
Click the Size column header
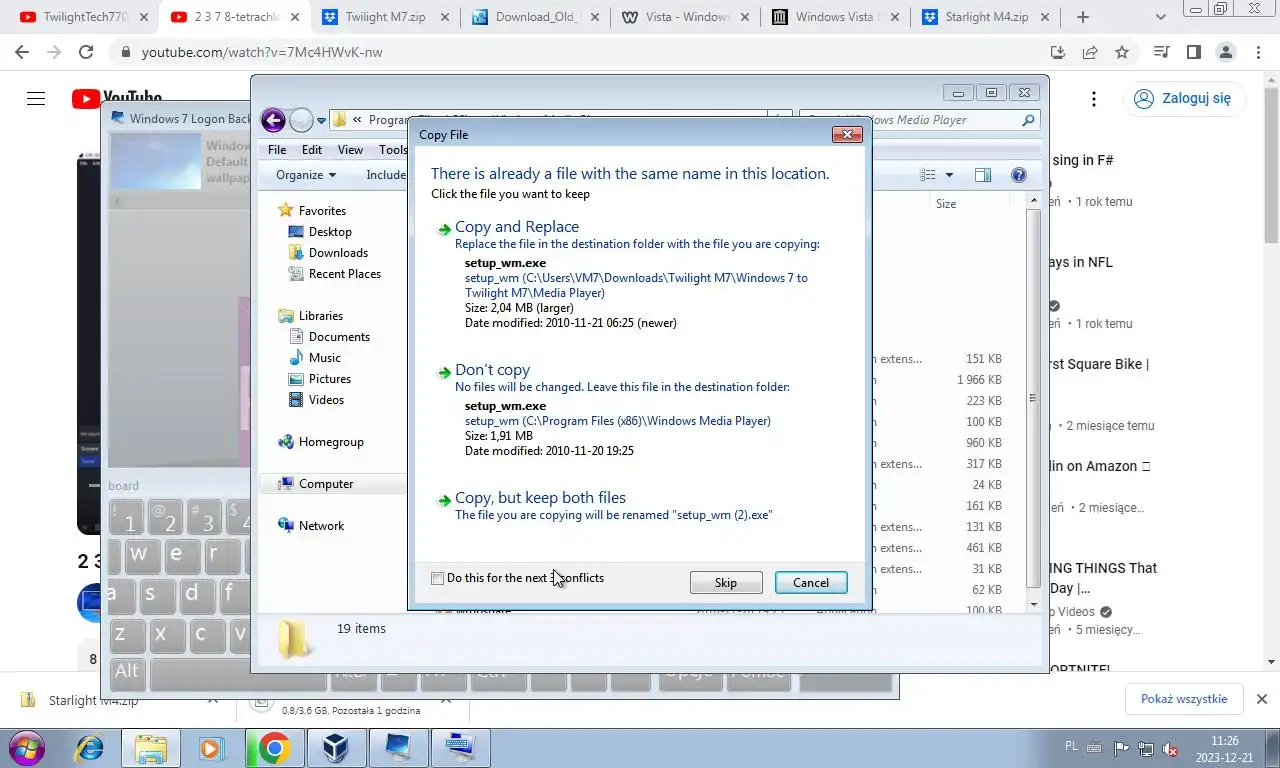coord(946,204)
